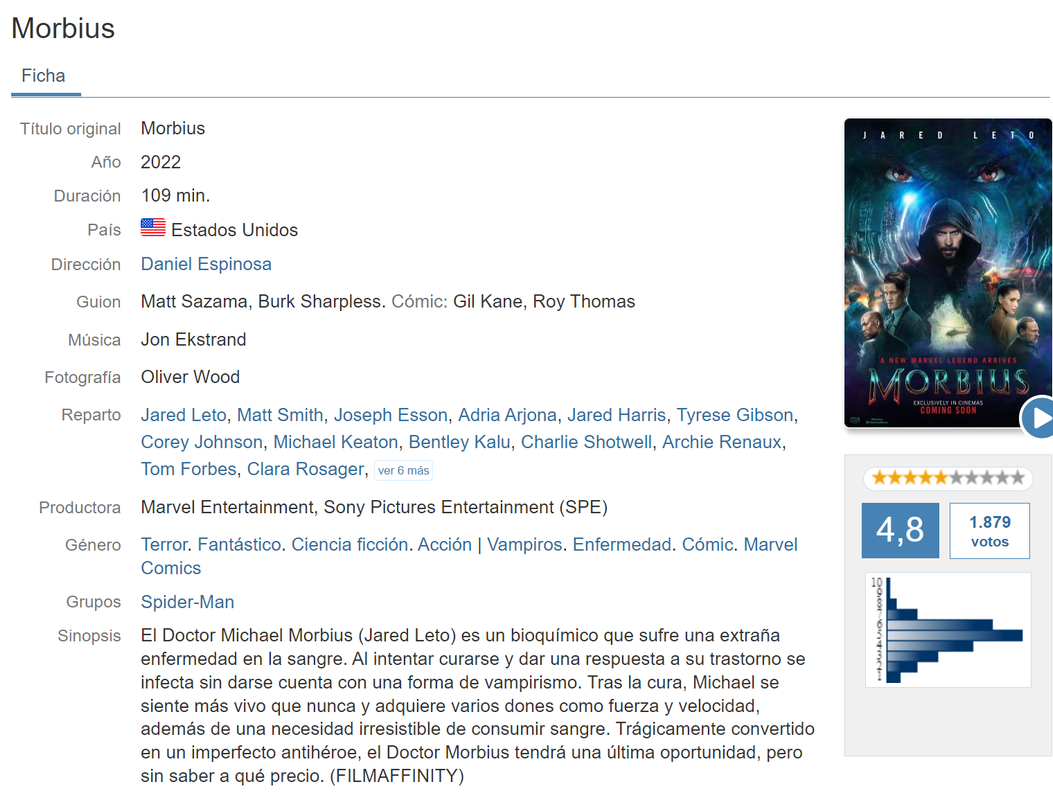
Task: Select the Ficha tab
Action: 44,76
